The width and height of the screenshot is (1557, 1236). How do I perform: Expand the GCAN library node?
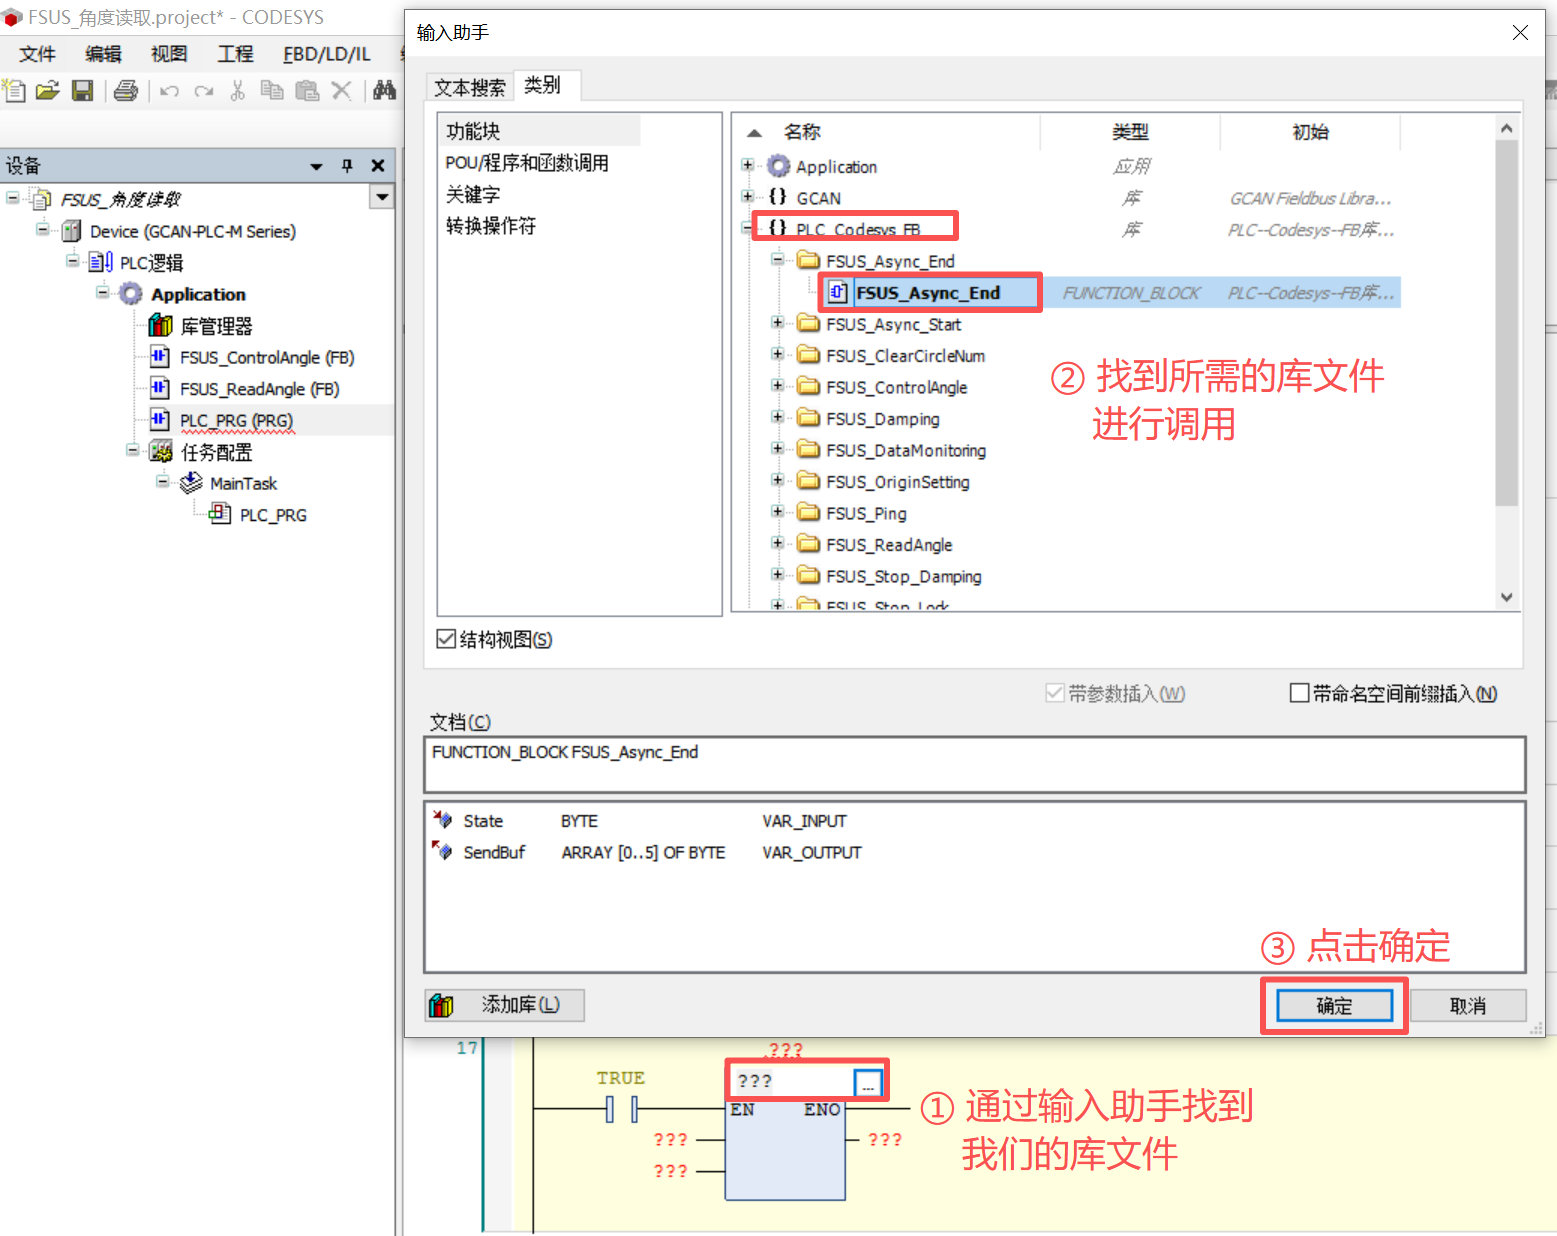[747, 197]
